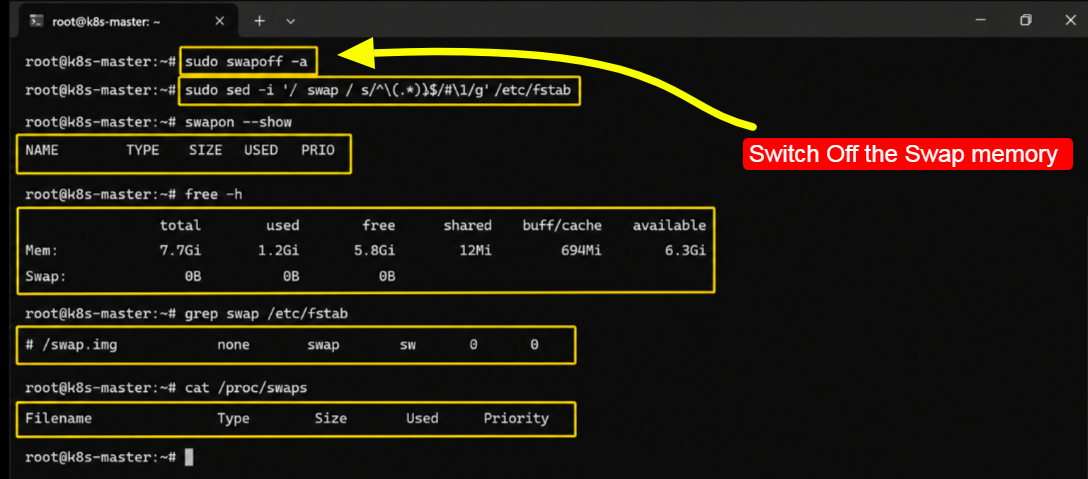1088x479 pixels.
Task: Click the 'shared' column header
Action: (x=468, y=226)
